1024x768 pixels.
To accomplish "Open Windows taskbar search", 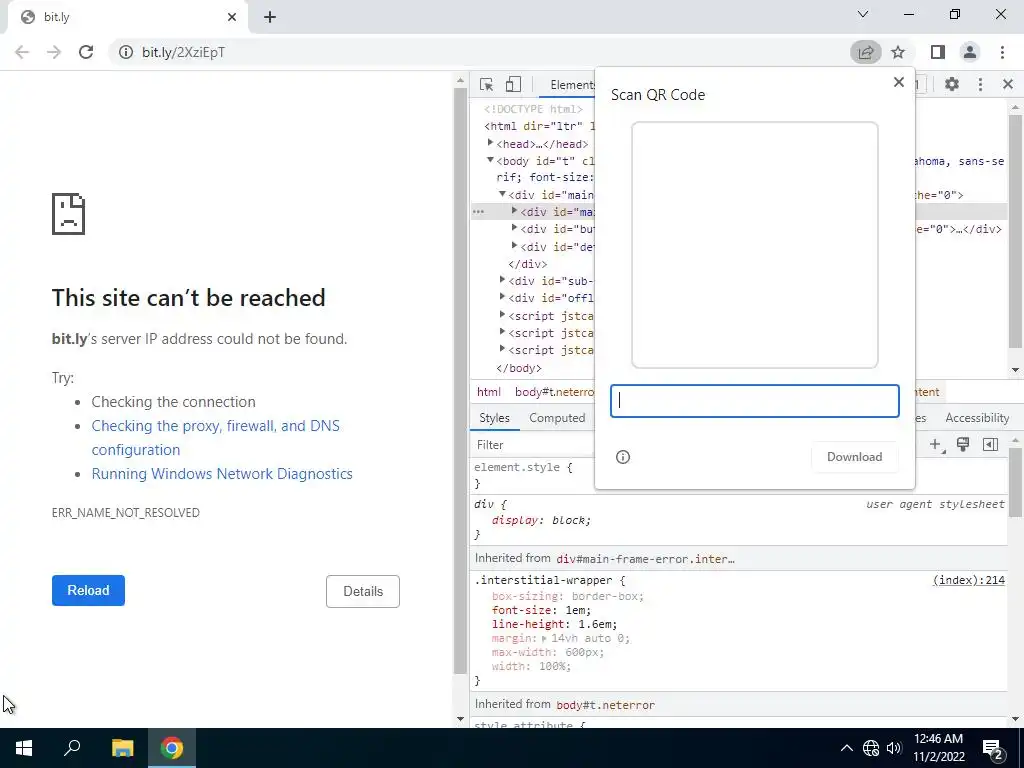I will 72,748.
